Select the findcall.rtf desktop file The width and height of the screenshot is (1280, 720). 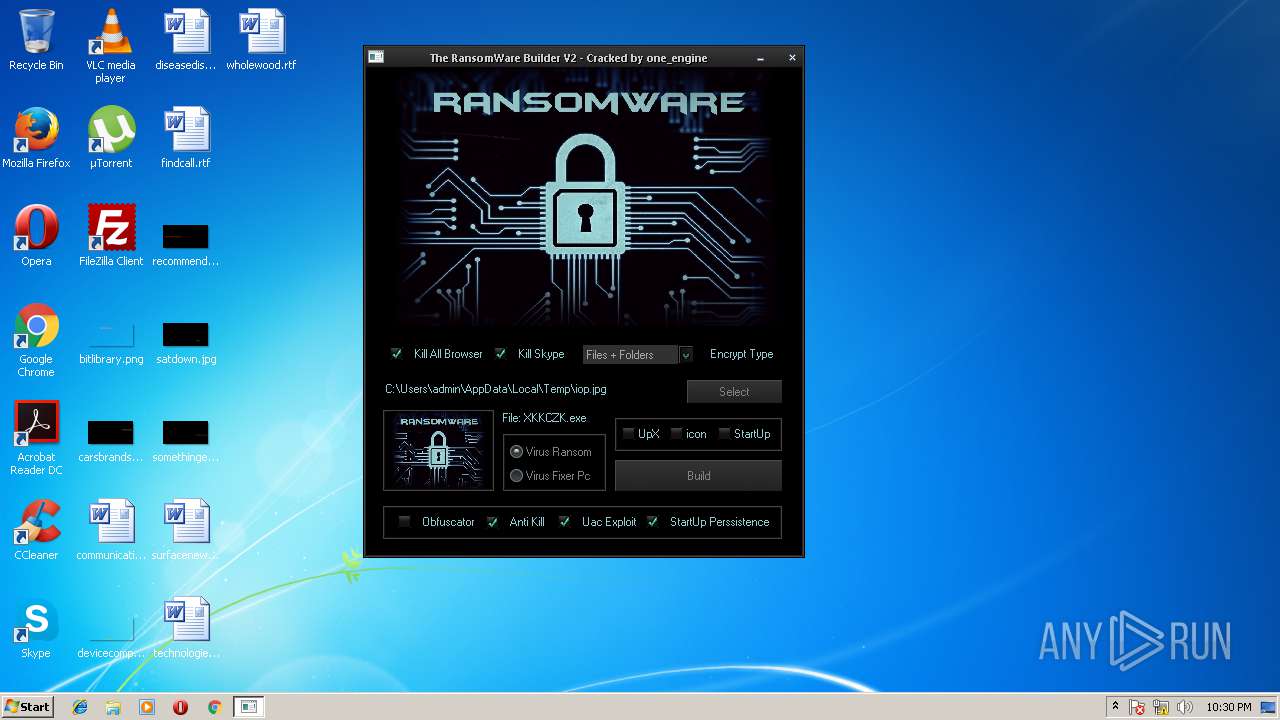click(x=186, y=138)
